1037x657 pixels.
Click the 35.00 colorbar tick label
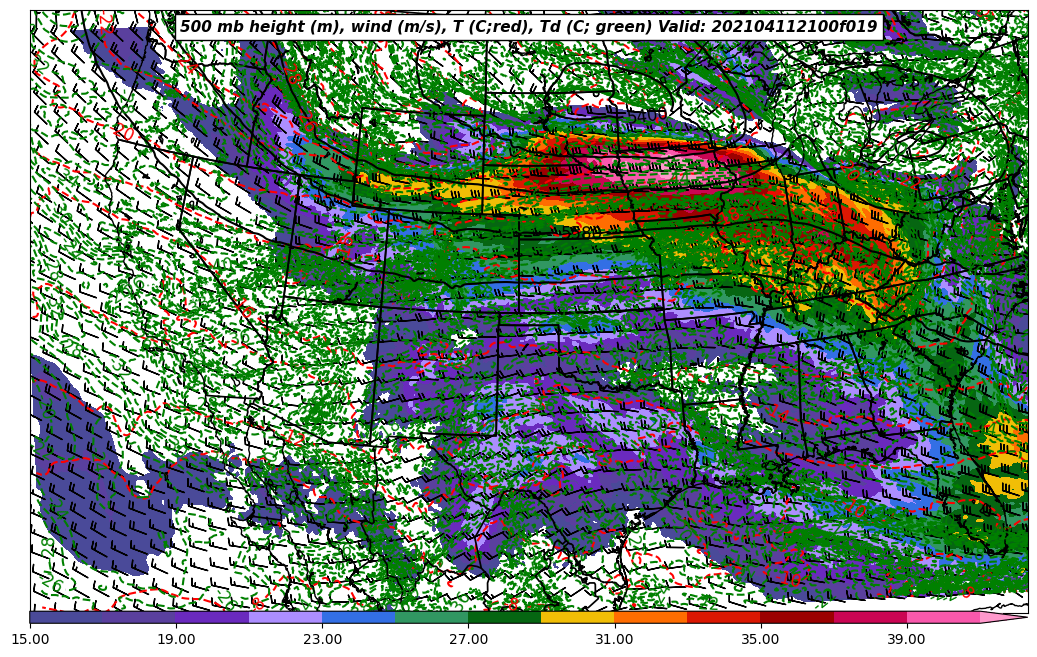click(x=760, y=637)
